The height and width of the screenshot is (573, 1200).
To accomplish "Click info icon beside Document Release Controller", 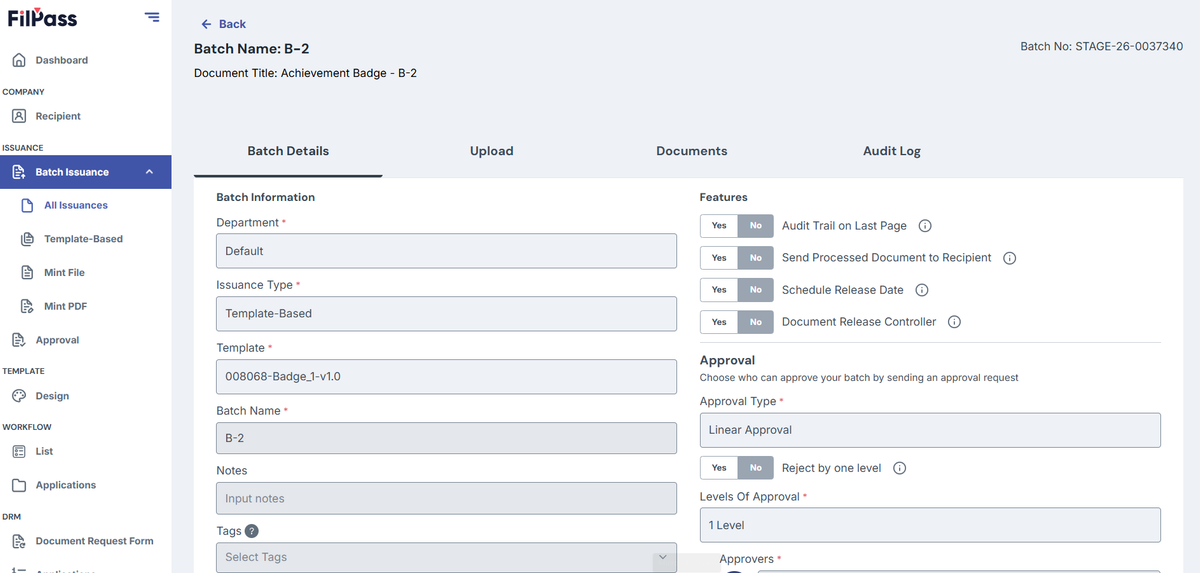I will [x=955, y=322].
